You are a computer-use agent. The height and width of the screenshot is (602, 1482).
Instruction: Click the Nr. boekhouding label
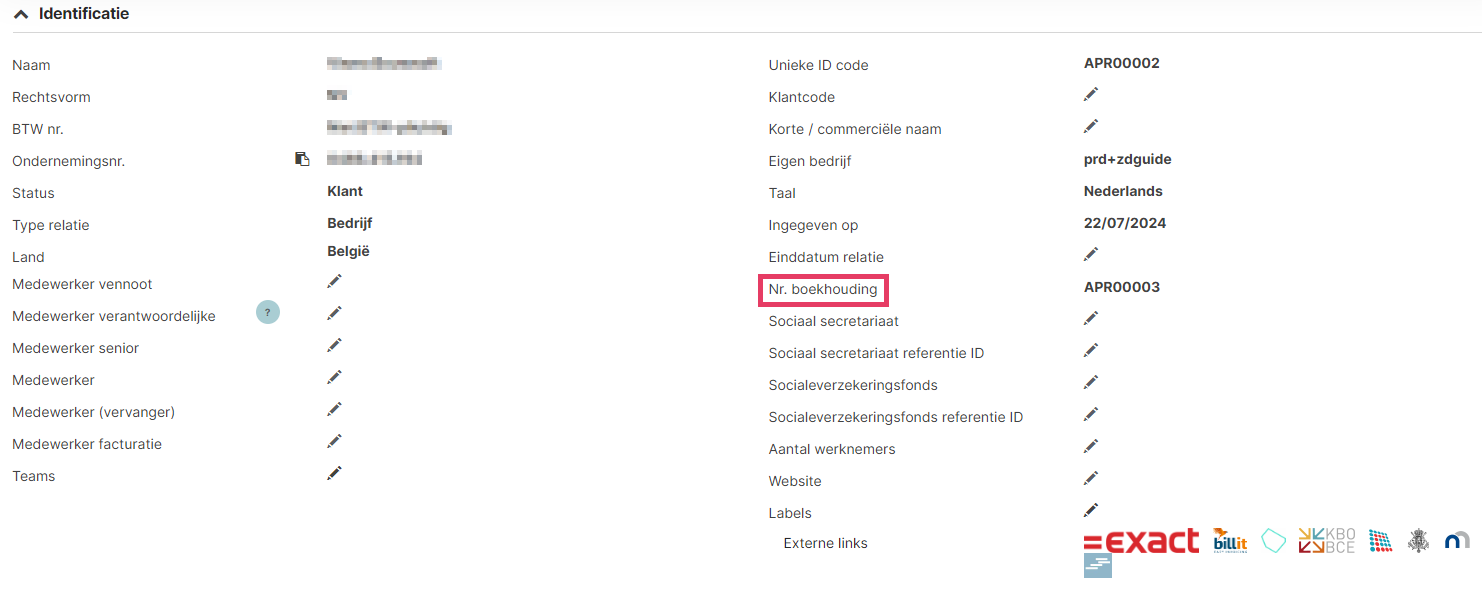[823, 290]
